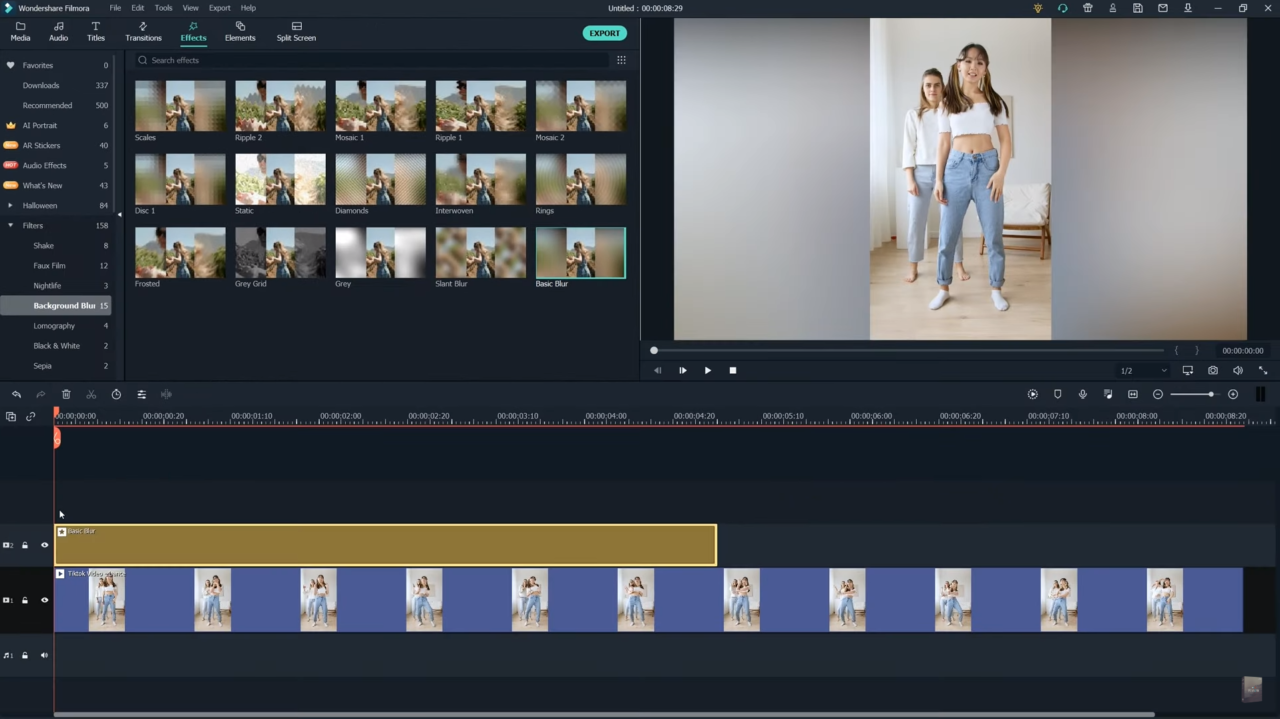Collapse the Filters category in the sidebar
The height and width of the screenshot is (719, 1280).
tap(10, 225)
